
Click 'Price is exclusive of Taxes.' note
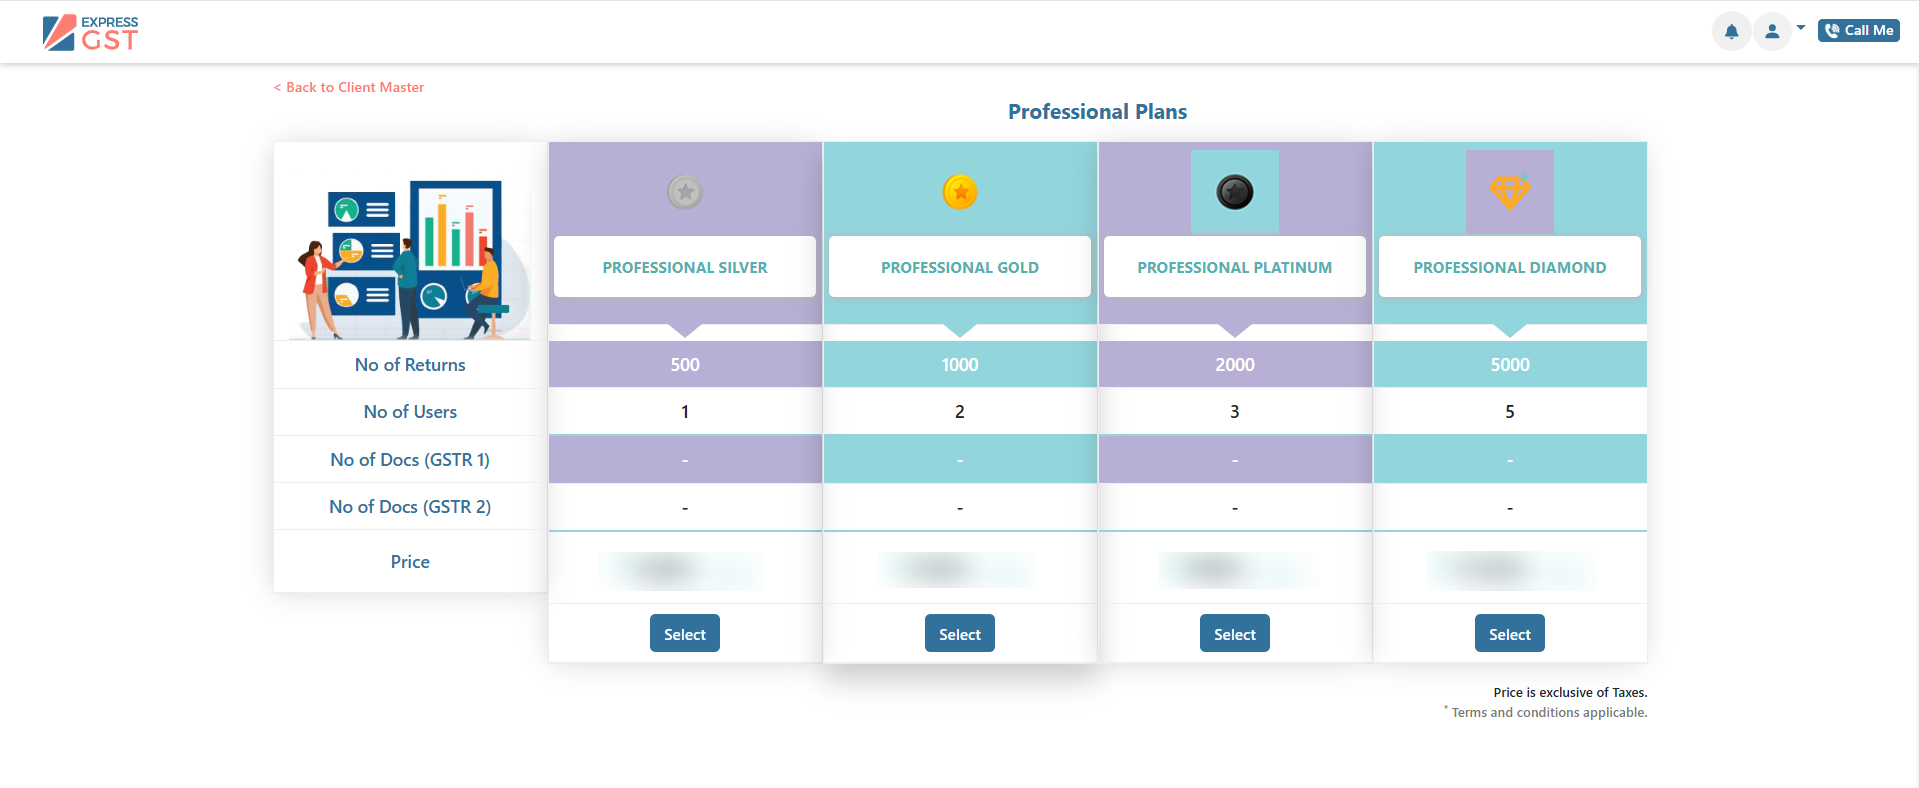coord(1570,692)
